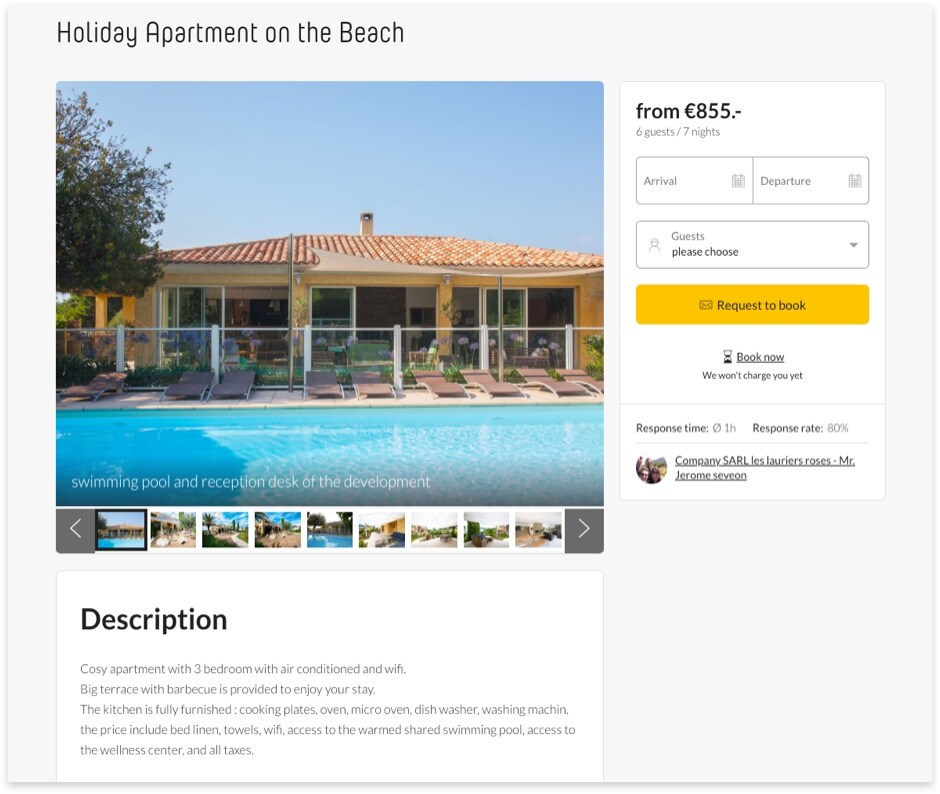Select the seventh gallery thumbnail
The height and width of the screenshot is (794, 940).
pyautogui.click(x=434, y=530)
